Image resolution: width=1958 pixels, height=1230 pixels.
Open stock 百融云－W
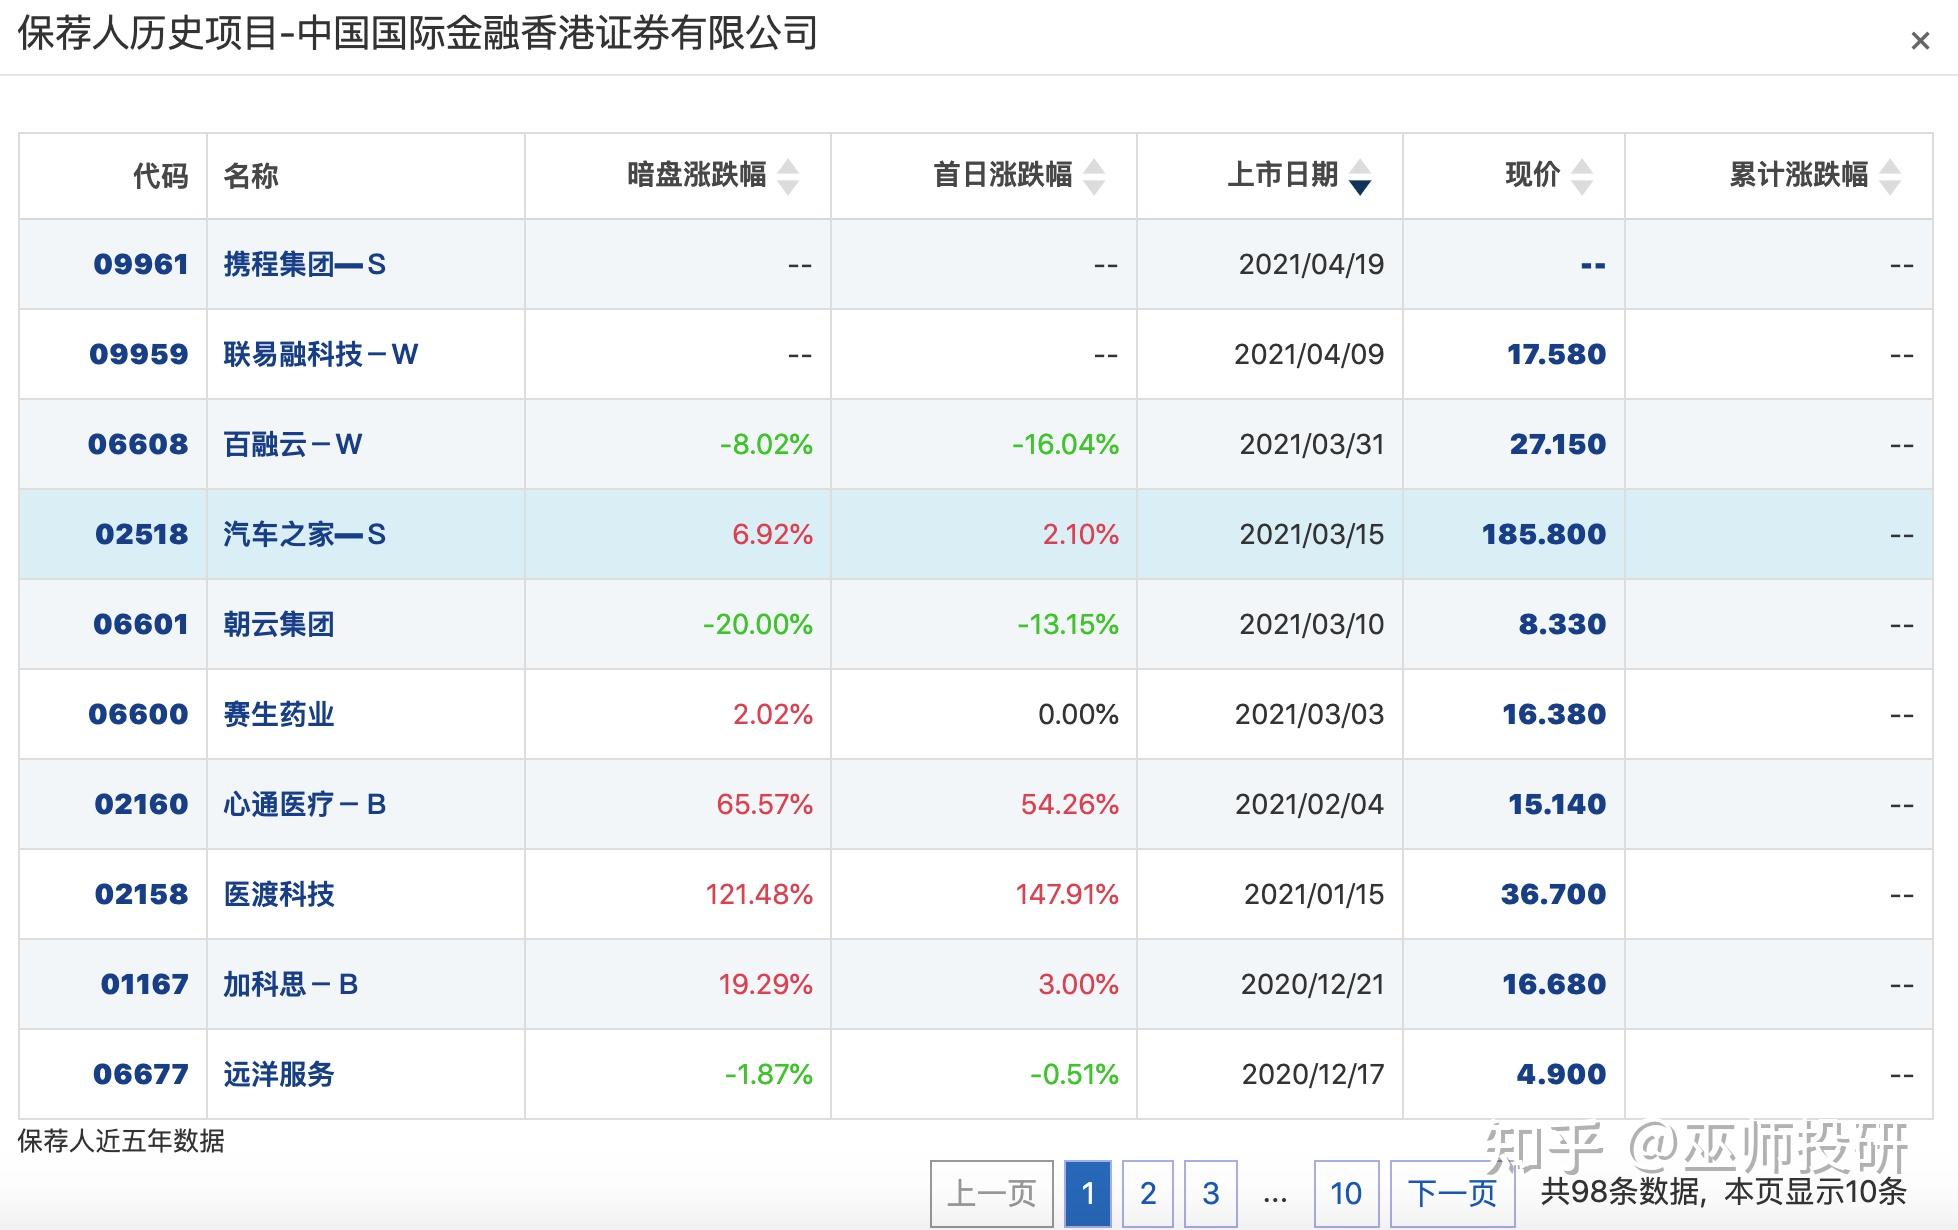292,444
